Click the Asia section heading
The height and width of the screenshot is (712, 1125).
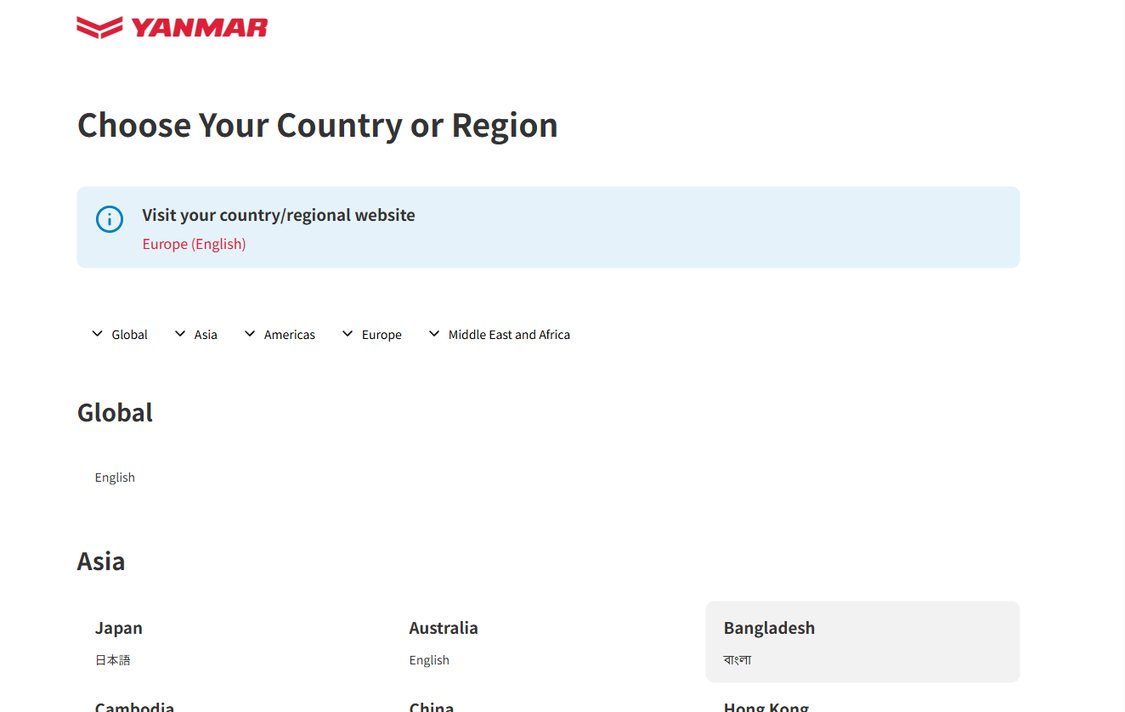100,561
